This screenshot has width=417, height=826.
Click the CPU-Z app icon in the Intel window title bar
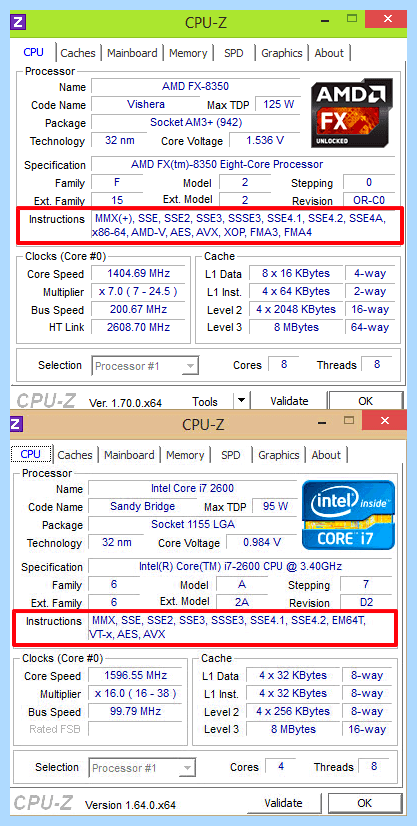pos(16,424)
